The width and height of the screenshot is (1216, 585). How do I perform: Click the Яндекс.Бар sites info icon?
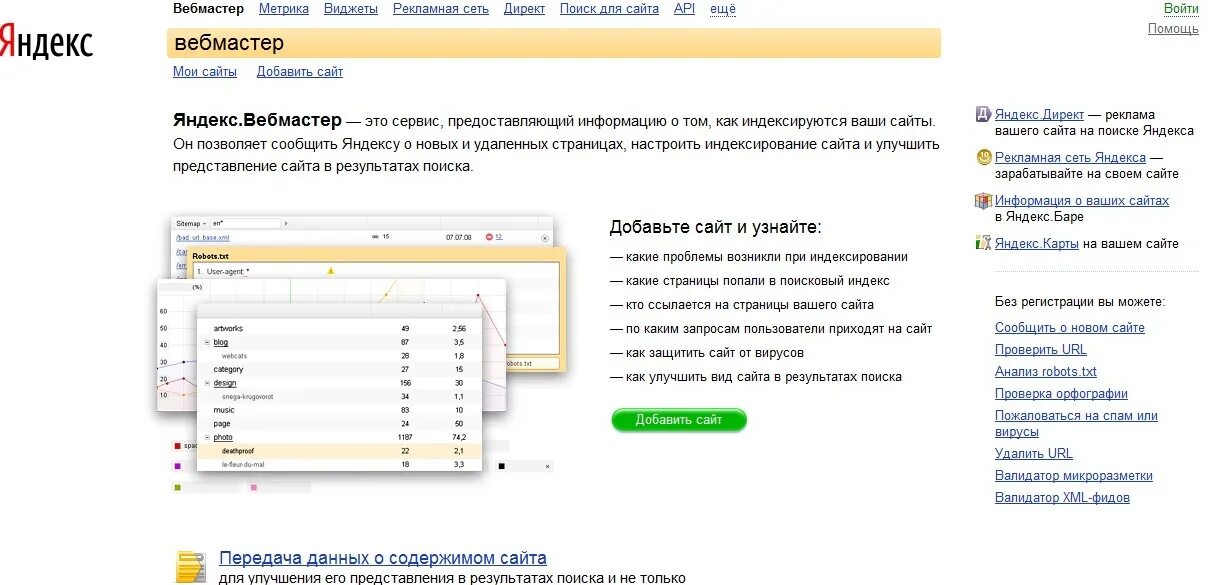point(983,200)
